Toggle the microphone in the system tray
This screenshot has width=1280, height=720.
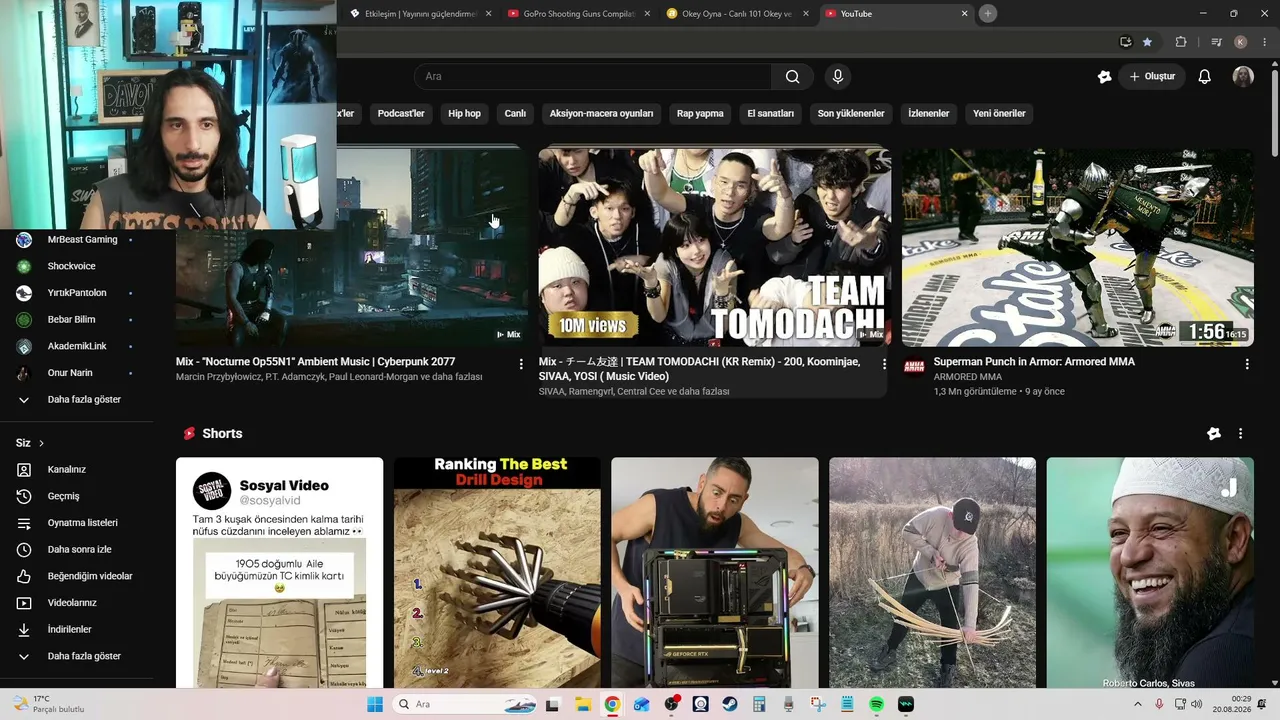tap(1159, 704)
